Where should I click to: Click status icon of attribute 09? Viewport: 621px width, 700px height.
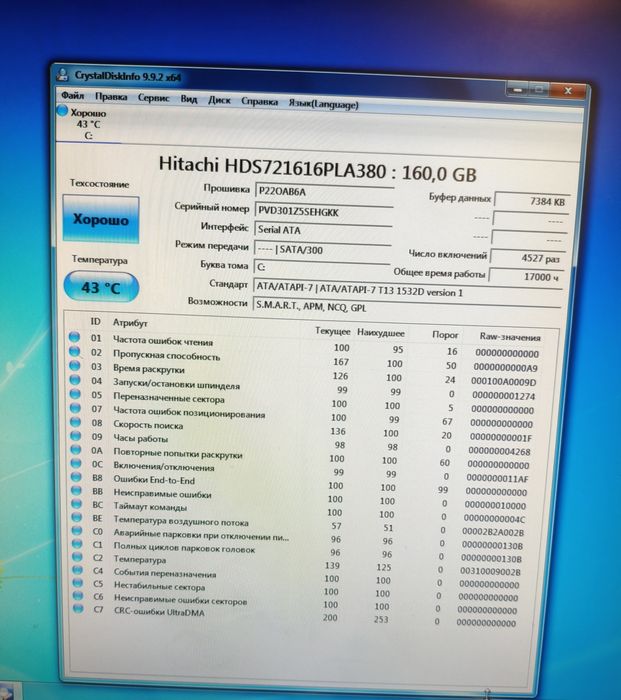pyautogui.click(x=75, y=436)
